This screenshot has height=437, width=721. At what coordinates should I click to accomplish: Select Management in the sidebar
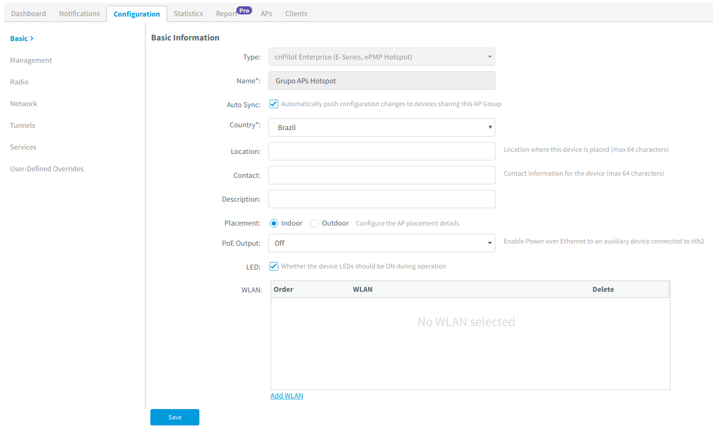point(31,60)
